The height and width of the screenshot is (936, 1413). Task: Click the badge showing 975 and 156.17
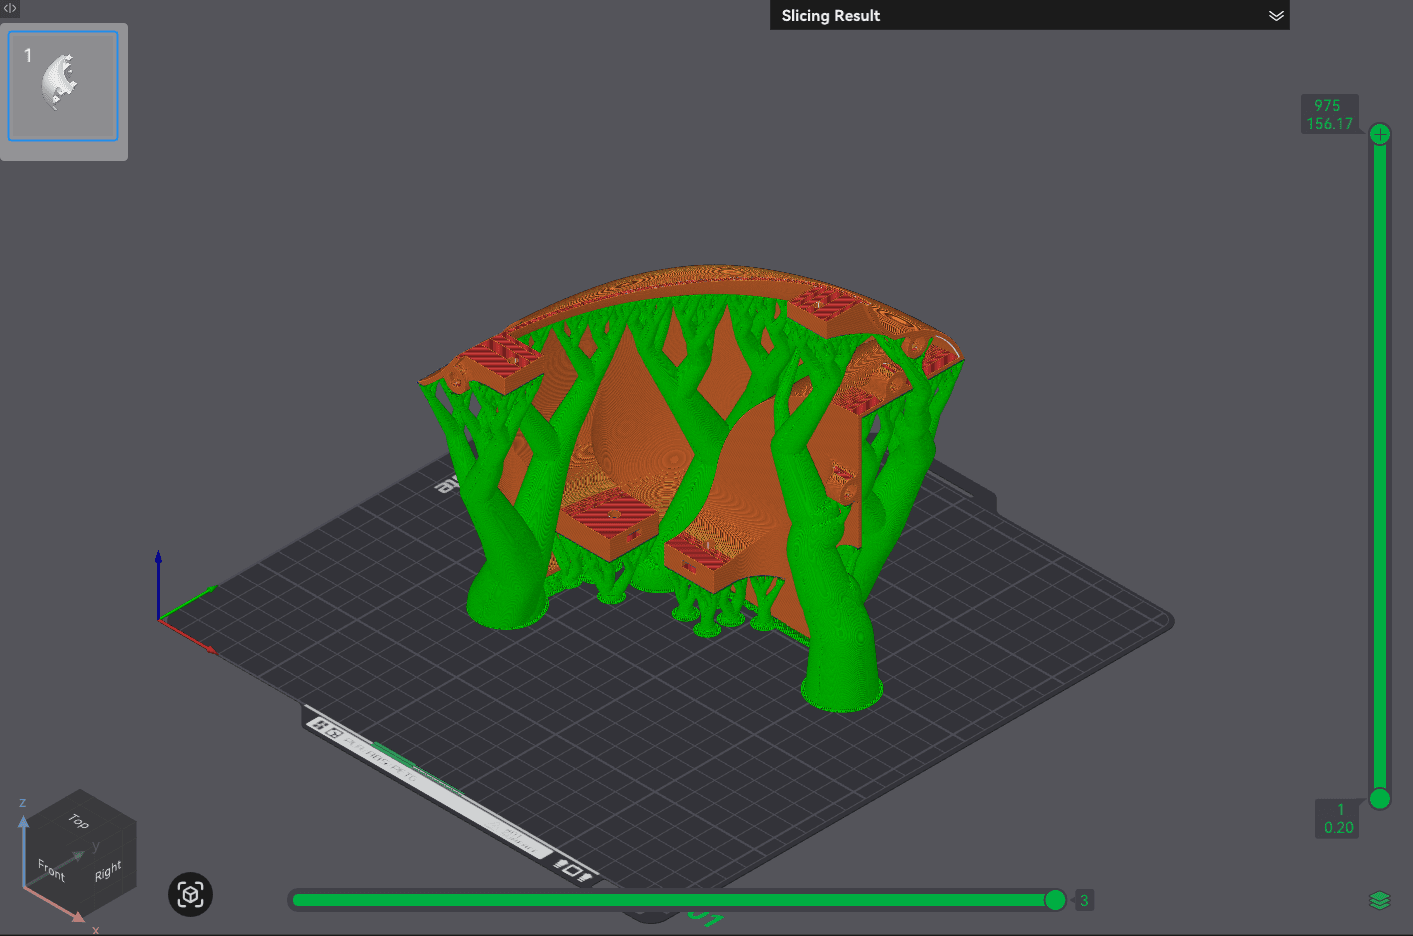coord(1330,113)
